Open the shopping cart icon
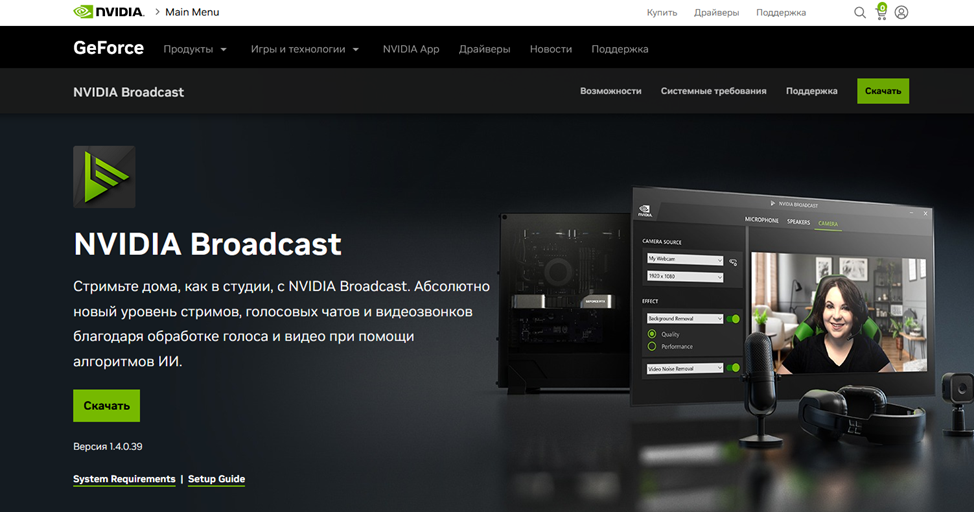This screenshot has width=974, height=512. [881, 12]
